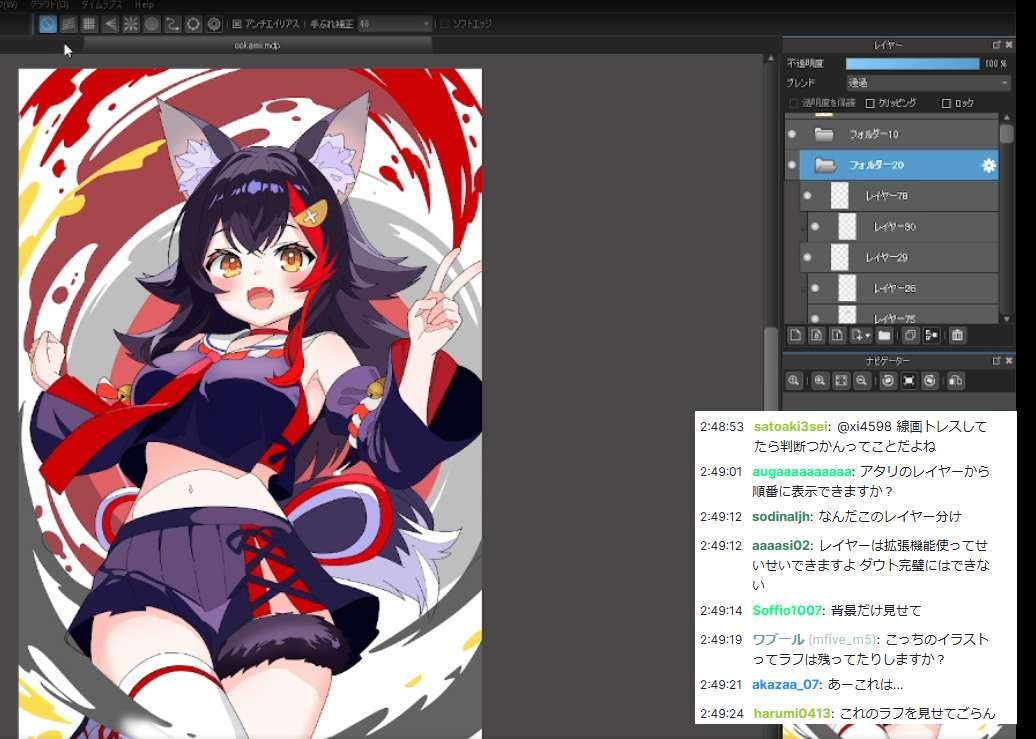
Task: Enable the curve snap guide
Action: tap(172, 24)
